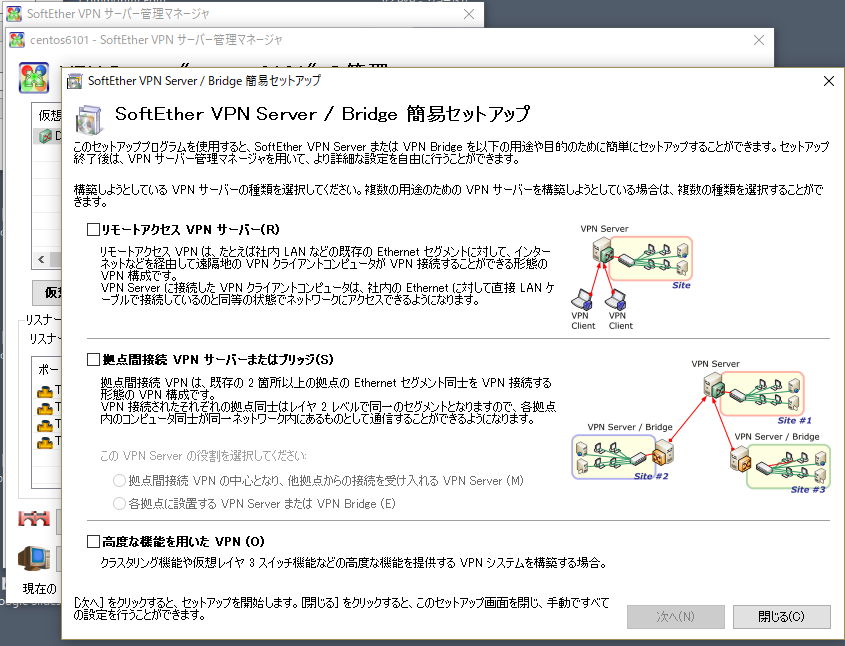Click the red bridge icon

pos(35,521)
